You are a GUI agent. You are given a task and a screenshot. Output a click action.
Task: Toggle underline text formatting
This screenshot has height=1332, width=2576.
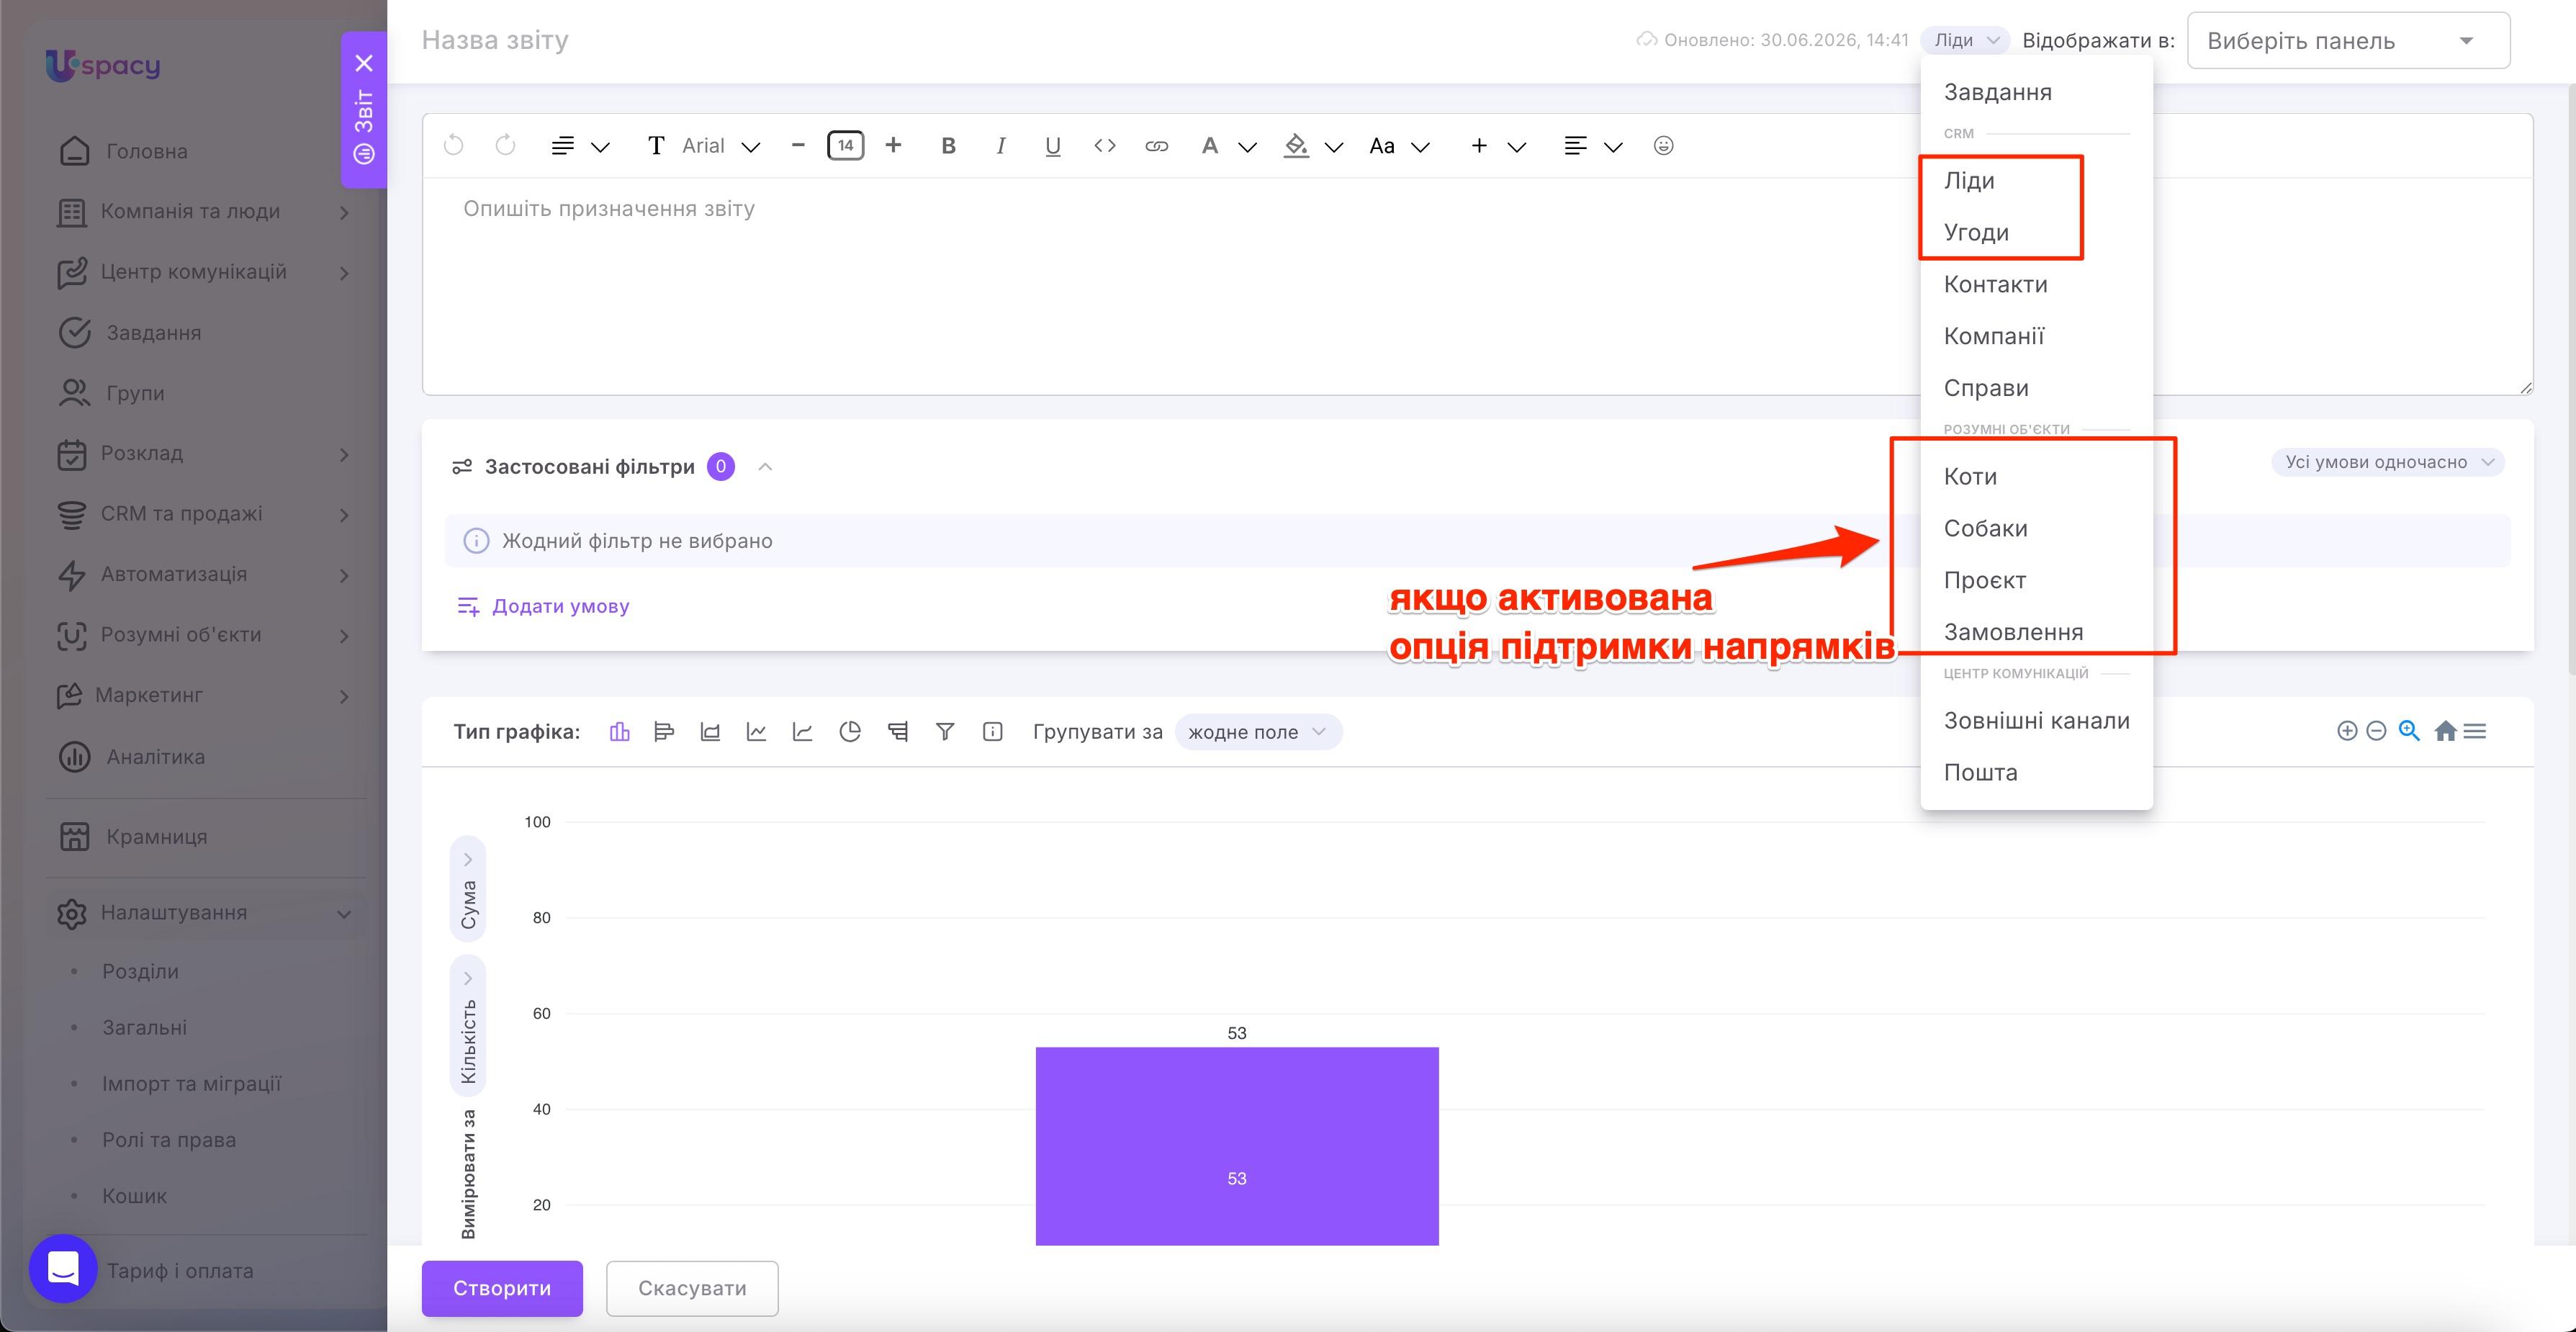[1052, 146]
